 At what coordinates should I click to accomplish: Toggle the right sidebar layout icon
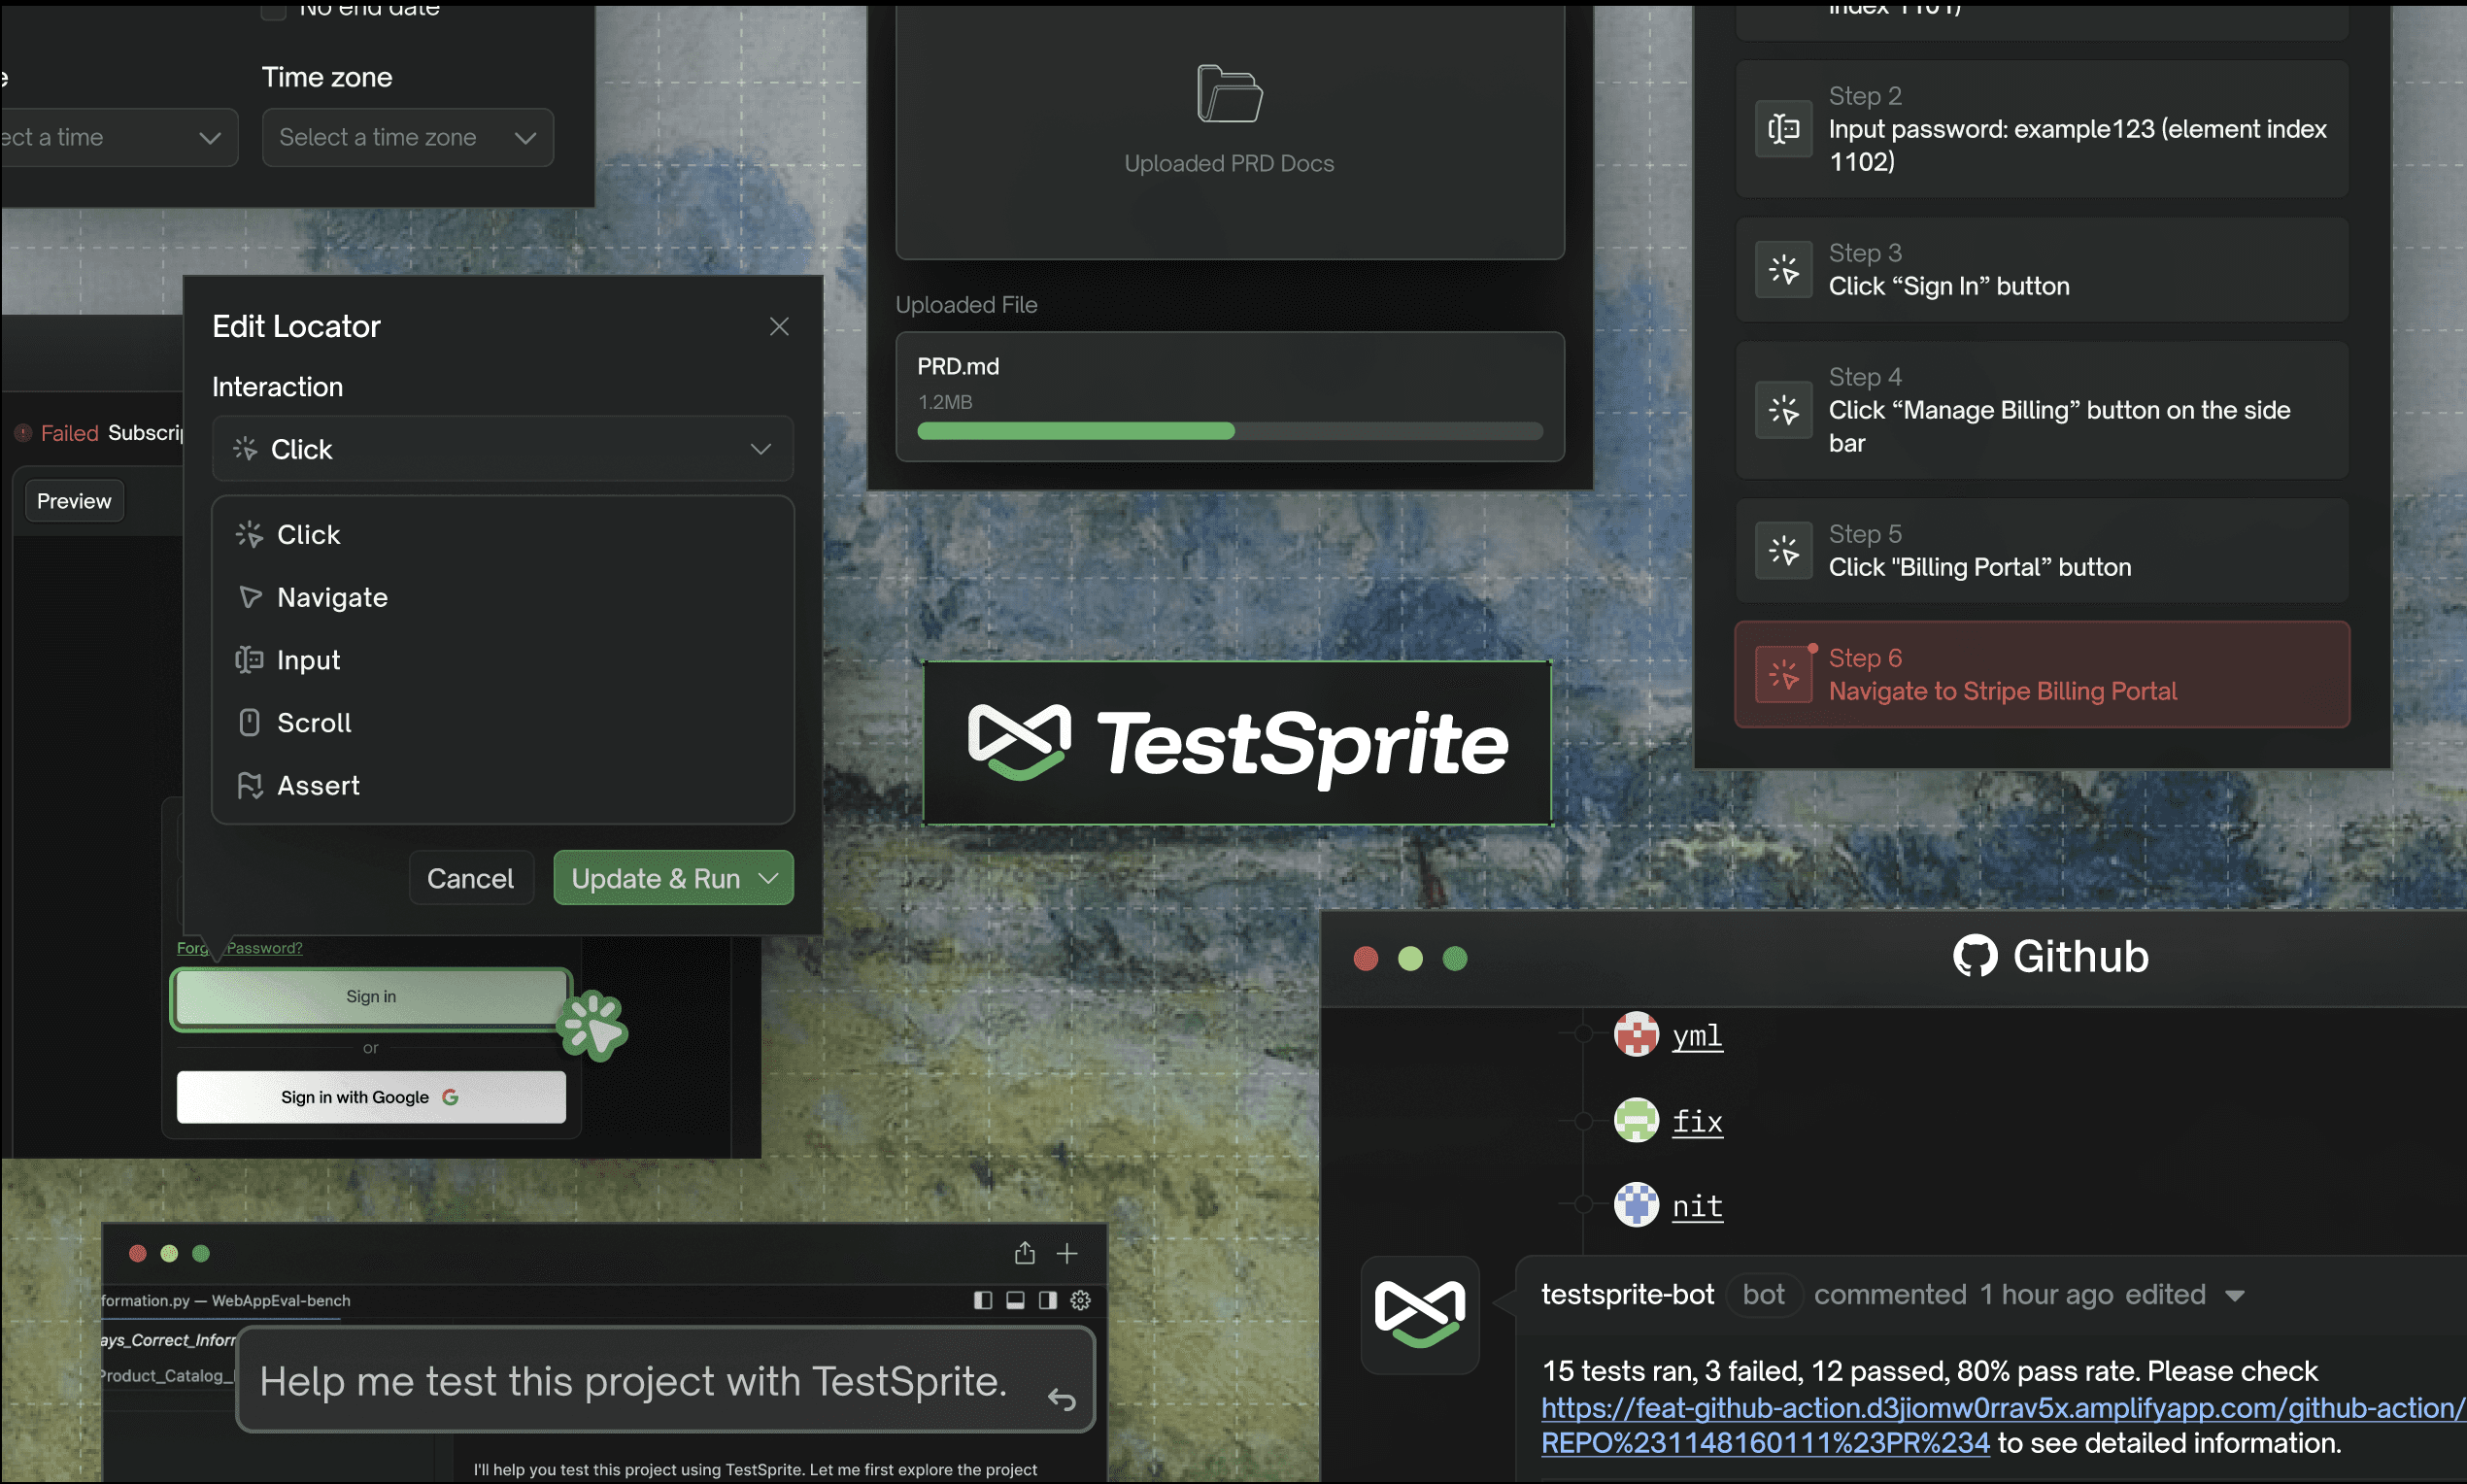[x=1047, y=1300]
